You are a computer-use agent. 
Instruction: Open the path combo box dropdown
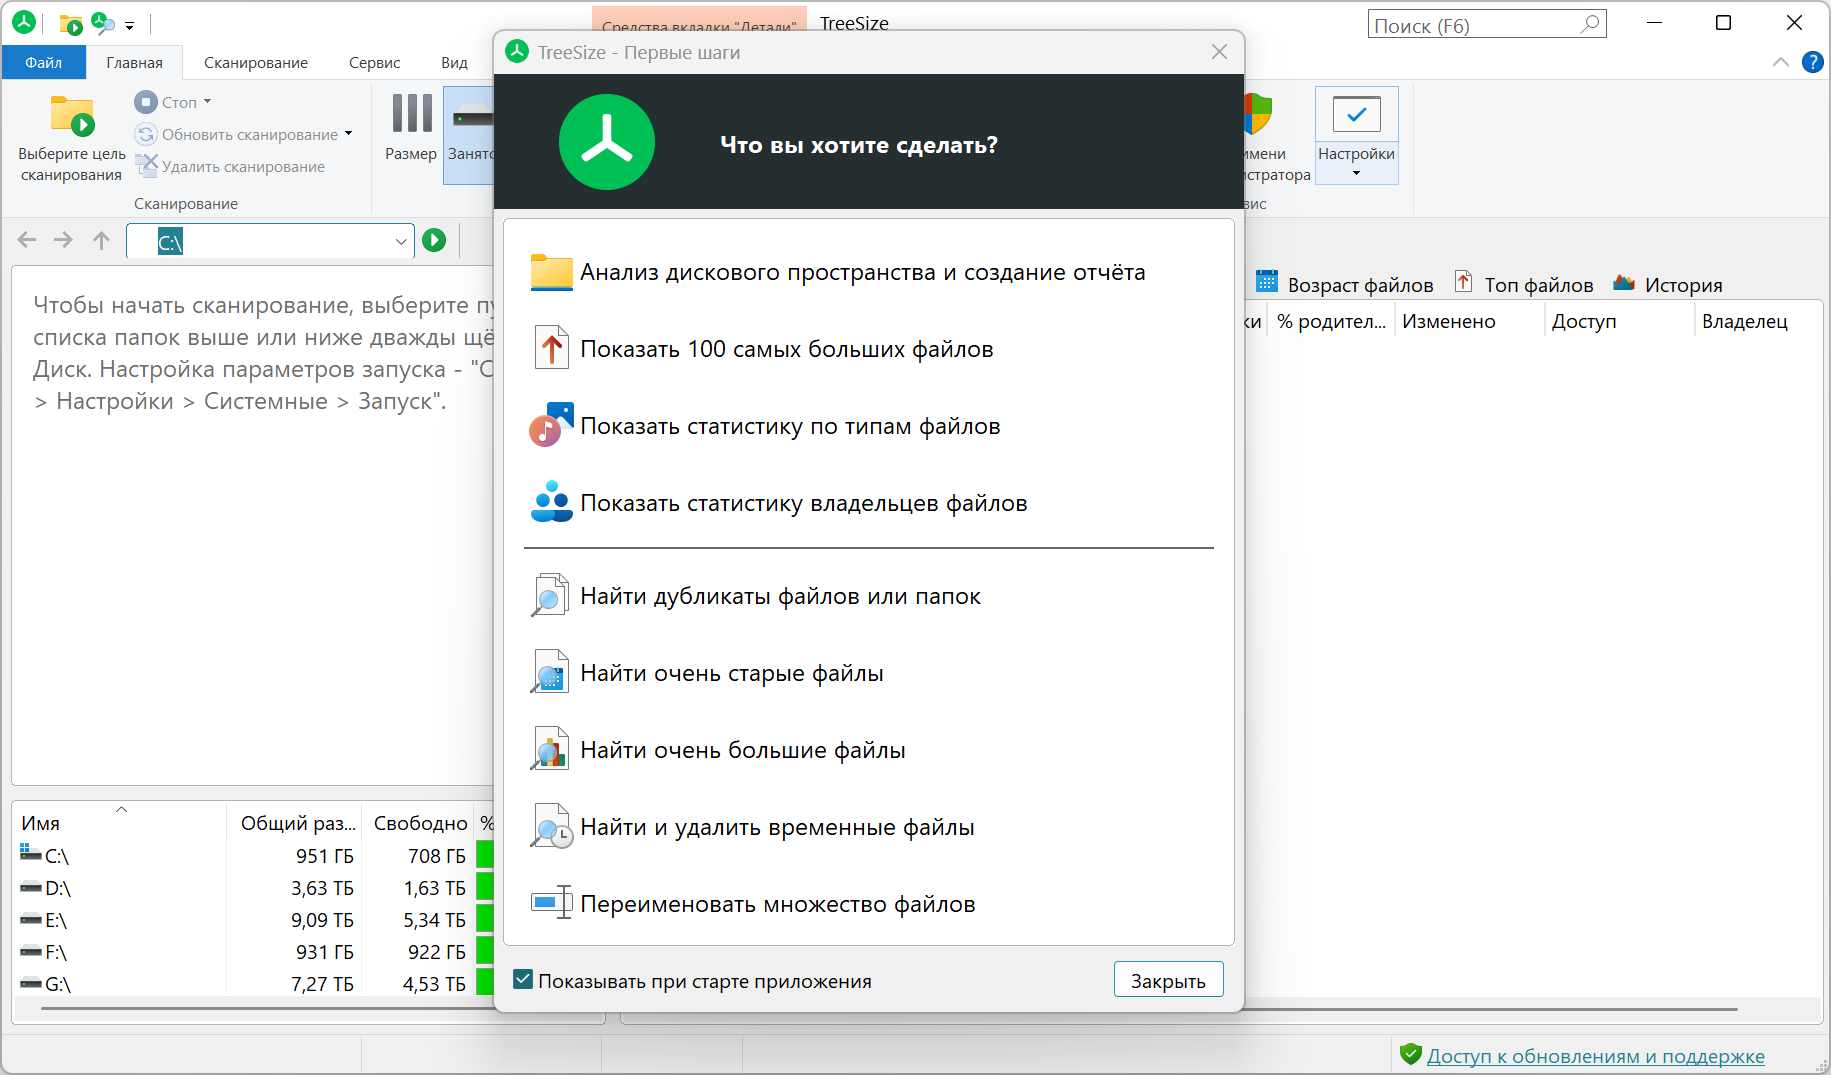(x=401, y=241)
